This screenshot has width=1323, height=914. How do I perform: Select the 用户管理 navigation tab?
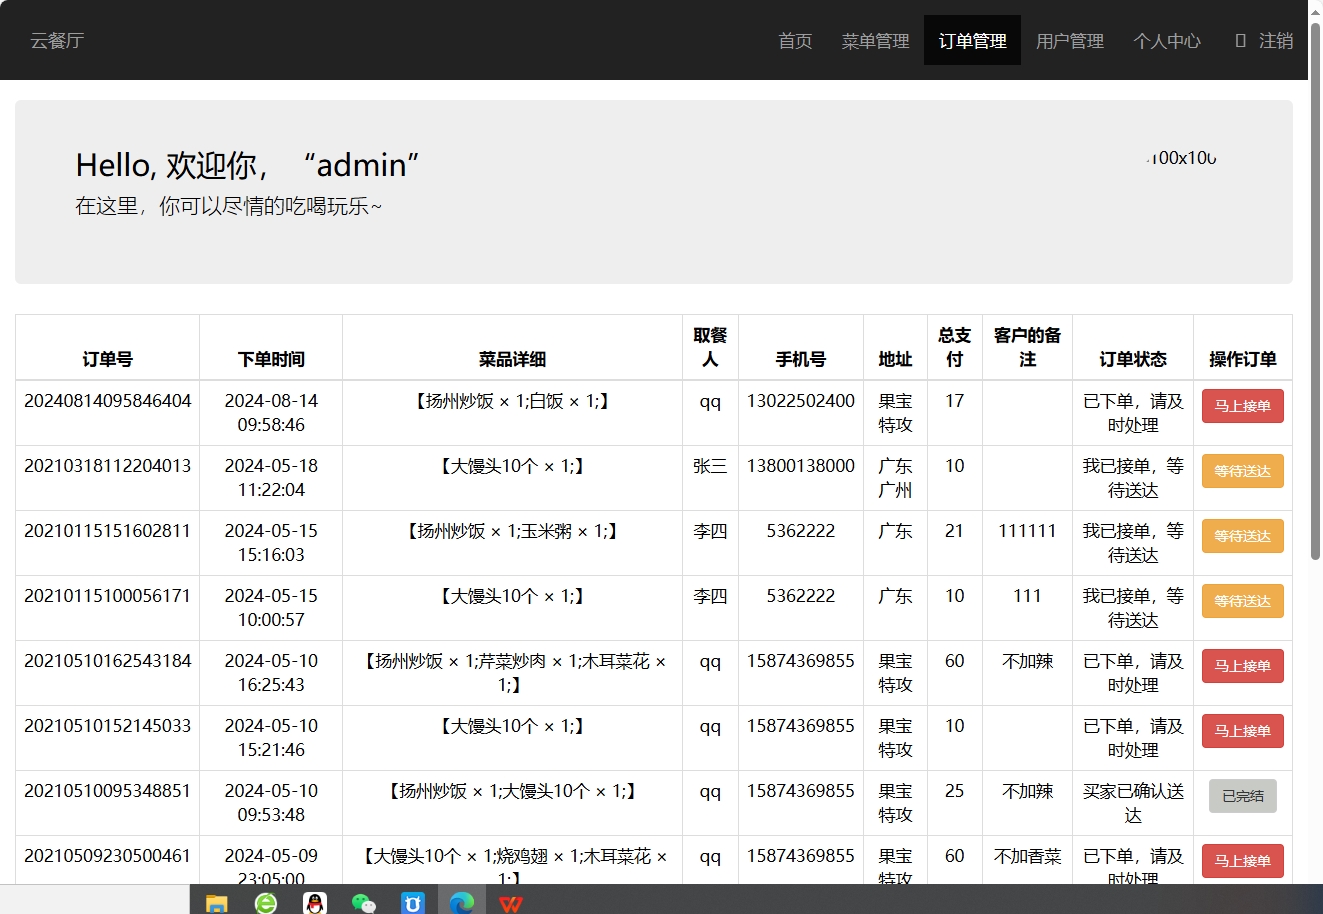pos(1069,41)
